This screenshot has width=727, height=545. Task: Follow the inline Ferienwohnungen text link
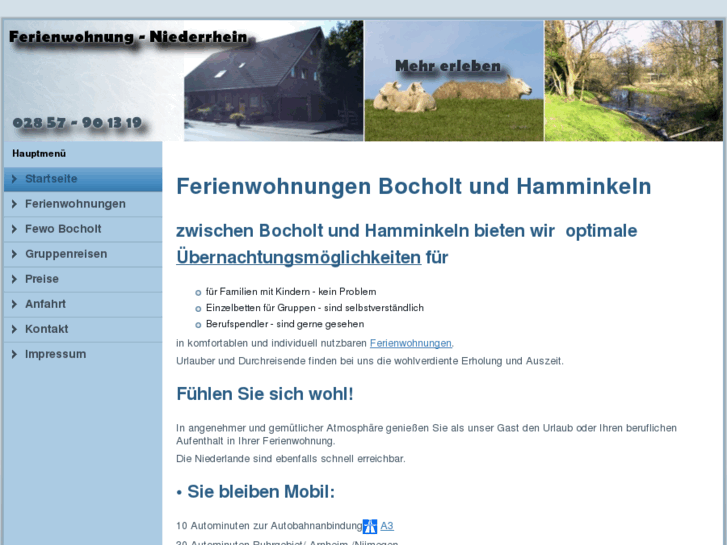411,343
